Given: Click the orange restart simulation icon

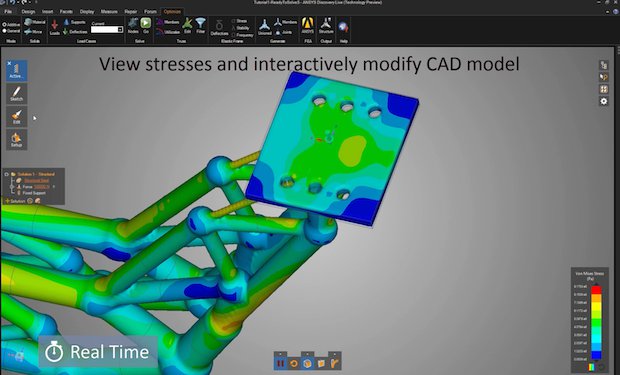Looking at the screenshot, I should coord(294,363).
